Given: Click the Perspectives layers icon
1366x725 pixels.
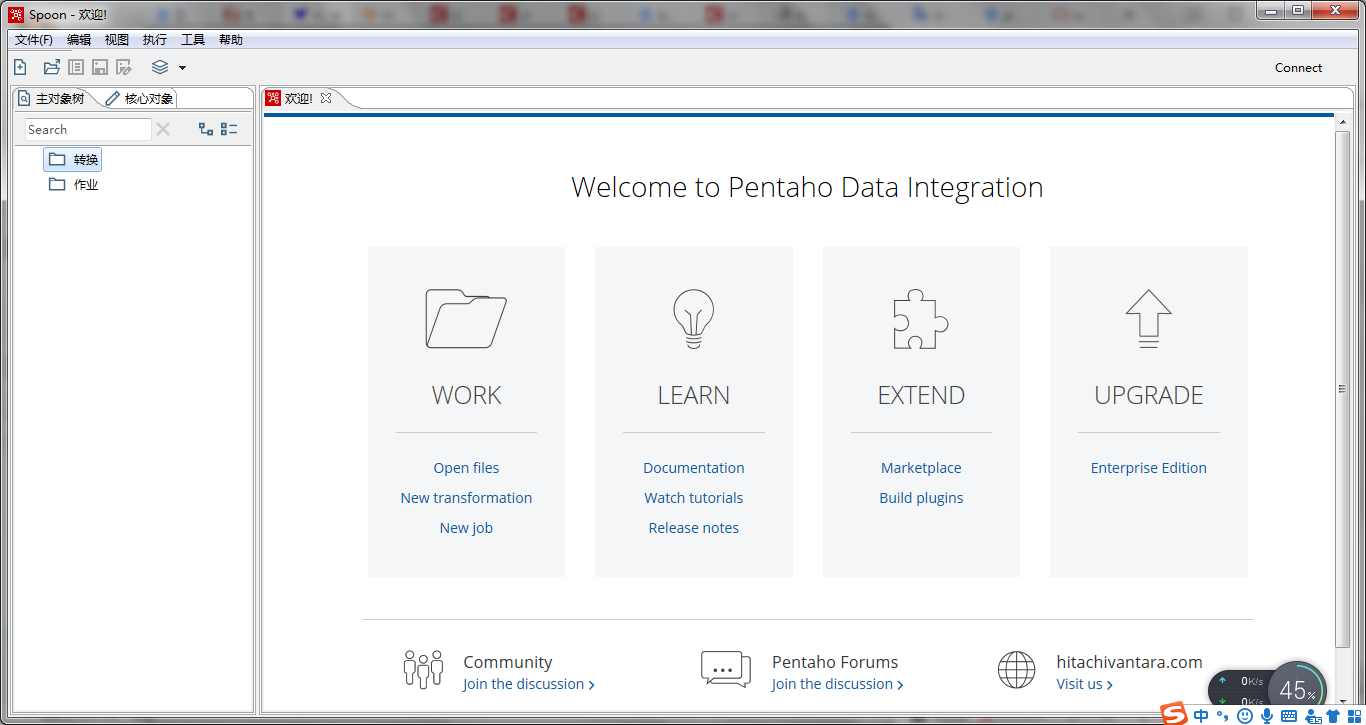Looking at the screenshot, I should coord(160,67).
